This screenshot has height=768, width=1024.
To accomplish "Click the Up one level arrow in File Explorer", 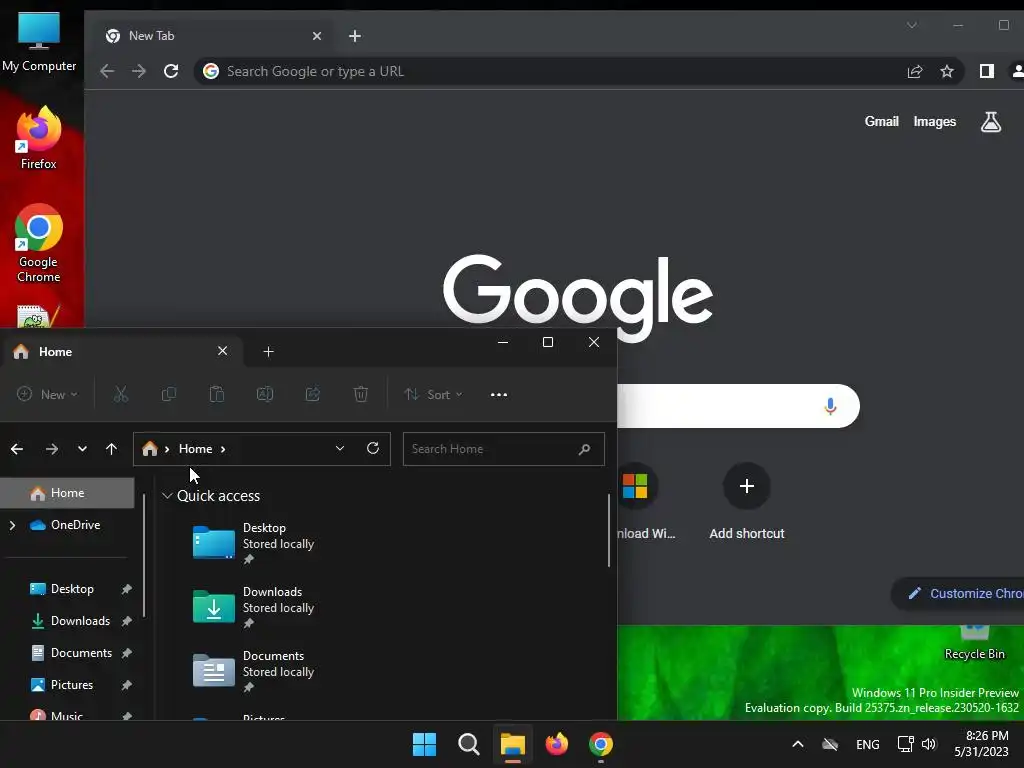I will [112, 449].
